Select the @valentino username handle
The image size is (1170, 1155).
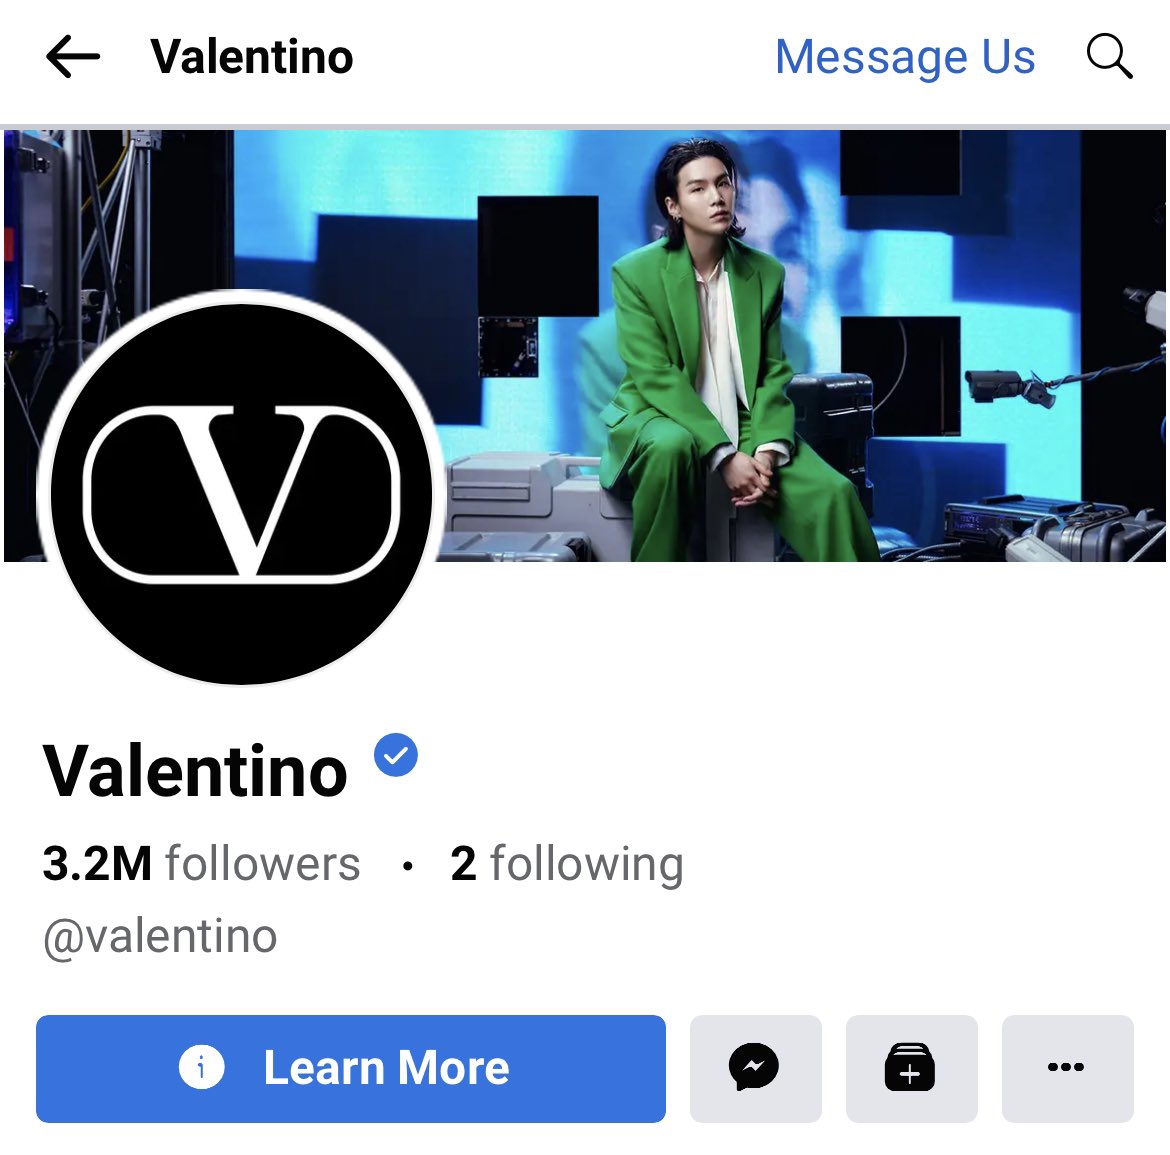tap(160, 936)
